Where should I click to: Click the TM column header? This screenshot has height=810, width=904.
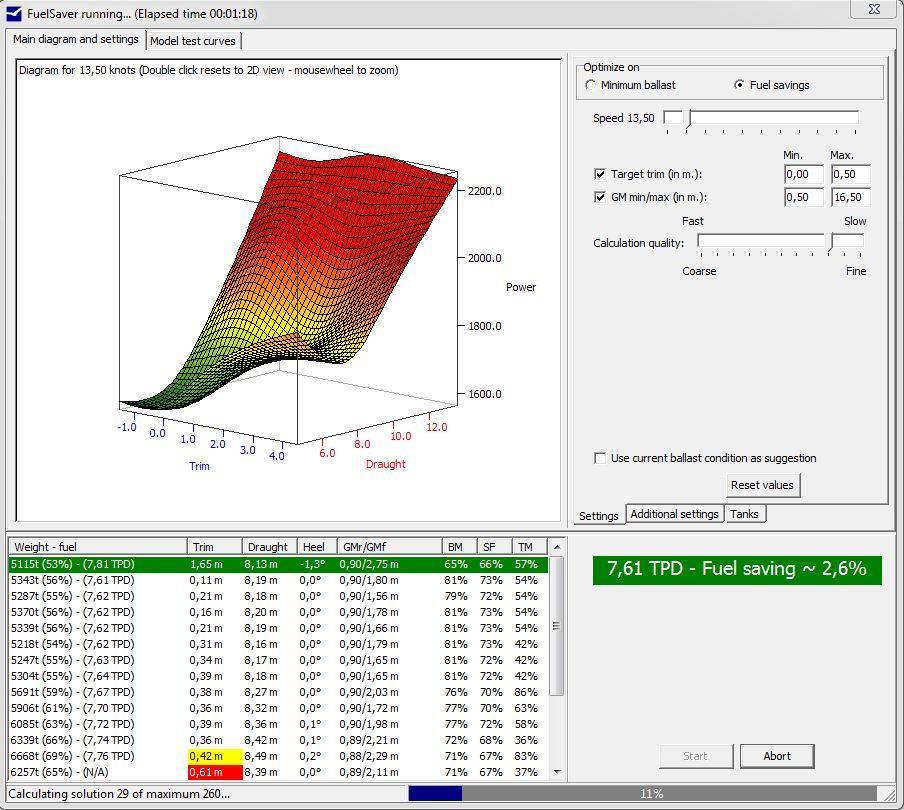[530, 547]
